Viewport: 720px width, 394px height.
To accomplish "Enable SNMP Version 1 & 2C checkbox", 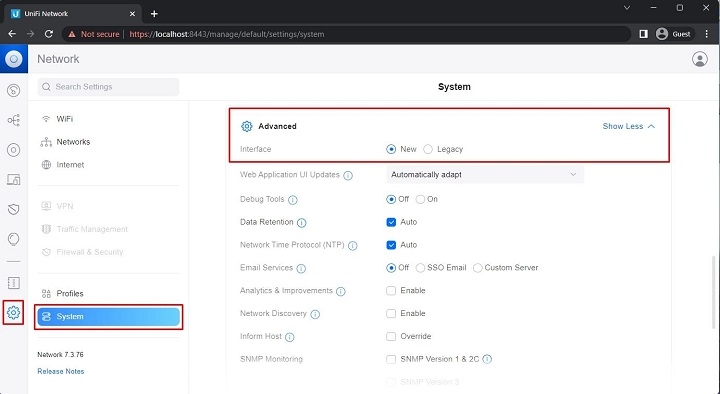I will click(391, 359).
